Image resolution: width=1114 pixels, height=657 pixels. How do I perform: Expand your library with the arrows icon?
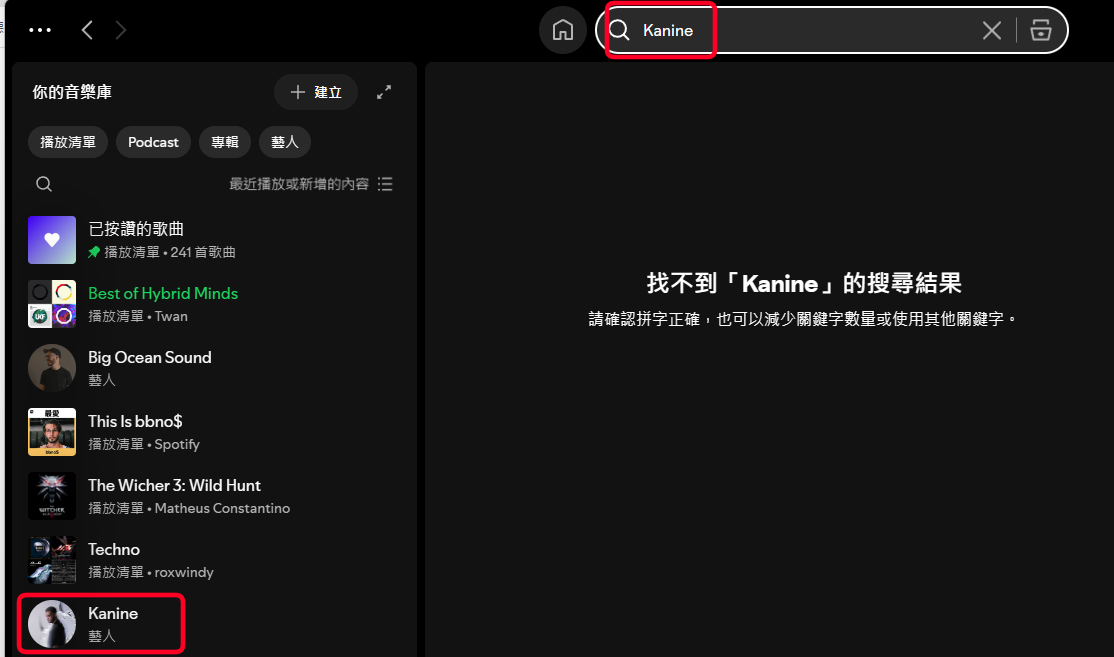pyautogui.click(x=384, y=92)
